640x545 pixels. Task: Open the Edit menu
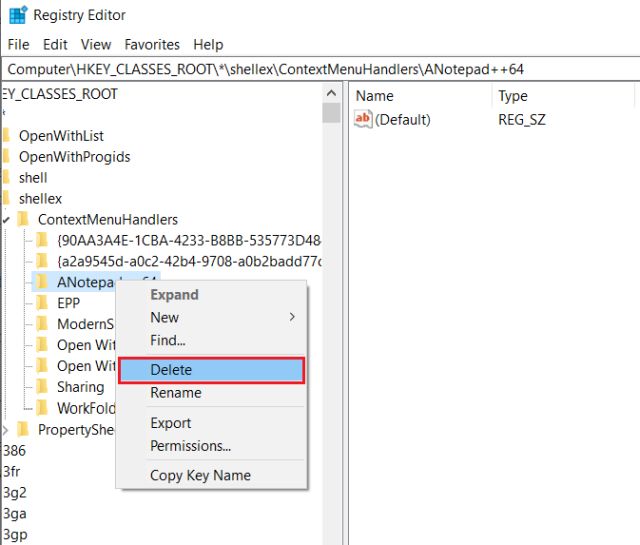[x=55, y=44]
